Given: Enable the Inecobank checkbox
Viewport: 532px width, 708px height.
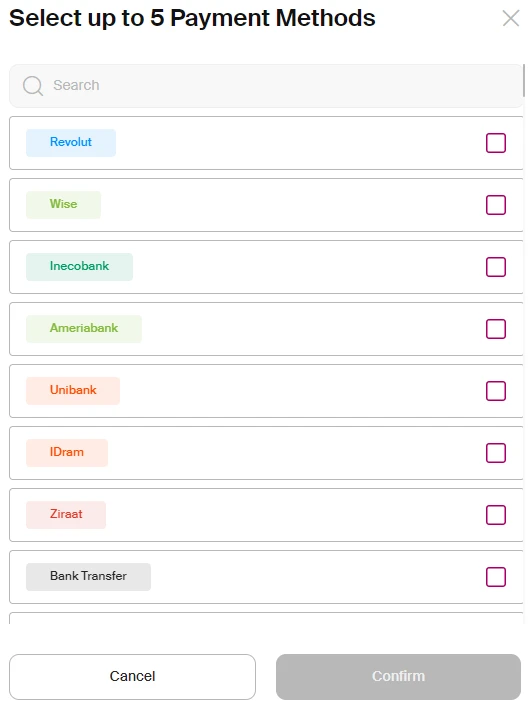Looking at the screenshot, I should (x=495, y=267).
